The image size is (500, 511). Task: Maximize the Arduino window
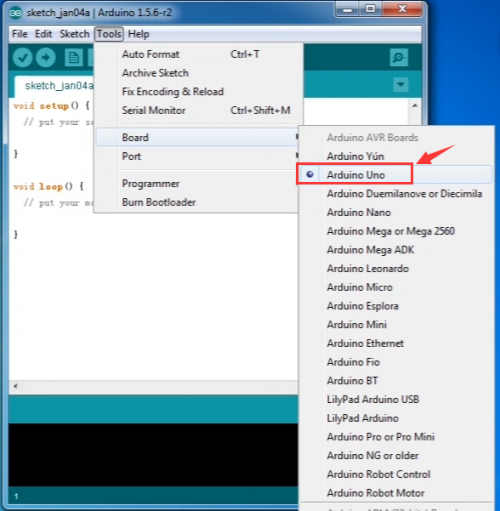point(370,9)
